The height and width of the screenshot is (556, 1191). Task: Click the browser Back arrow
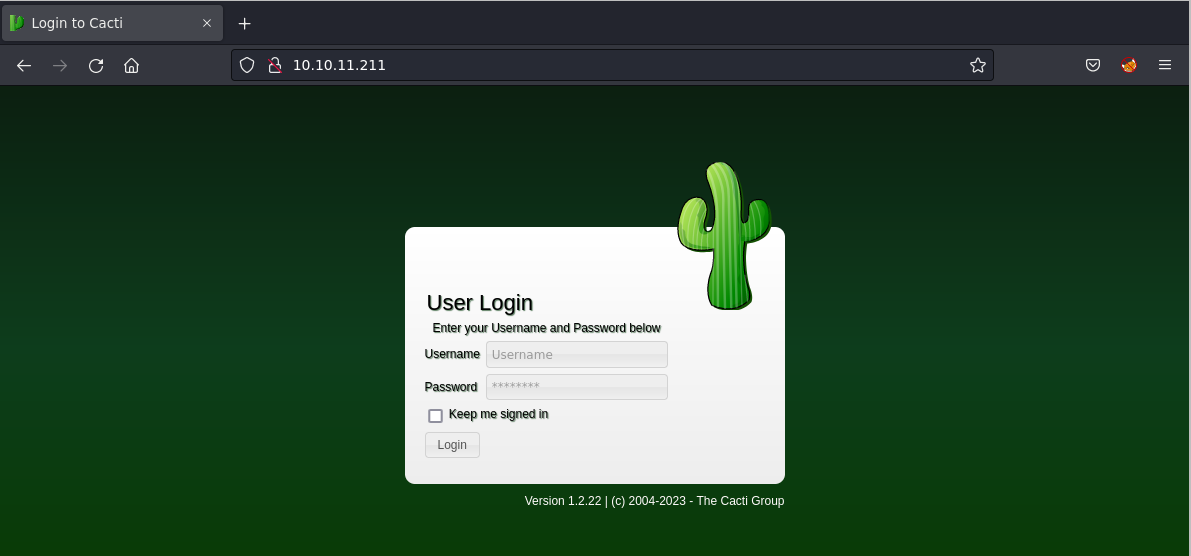pos(24,65)
